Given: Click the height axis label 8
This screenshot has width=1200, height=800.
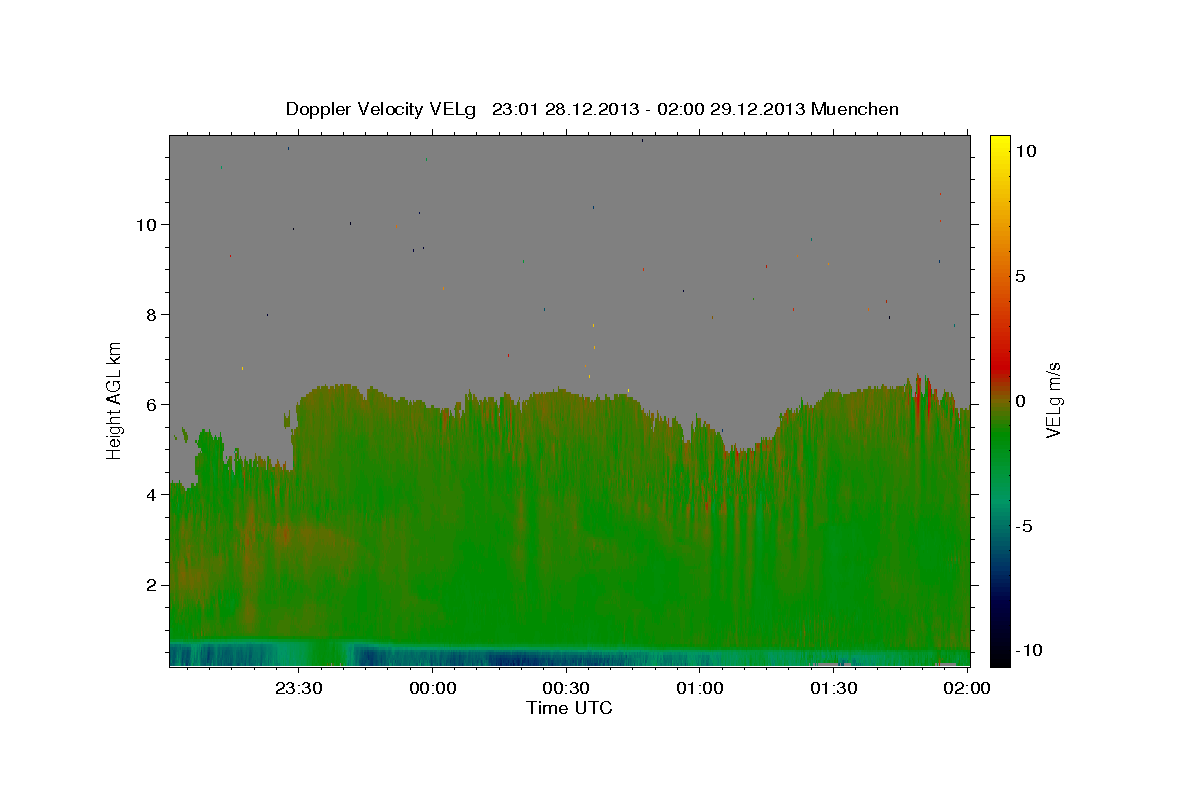Looking at the screenshot, I should click(x=152, y=314).
